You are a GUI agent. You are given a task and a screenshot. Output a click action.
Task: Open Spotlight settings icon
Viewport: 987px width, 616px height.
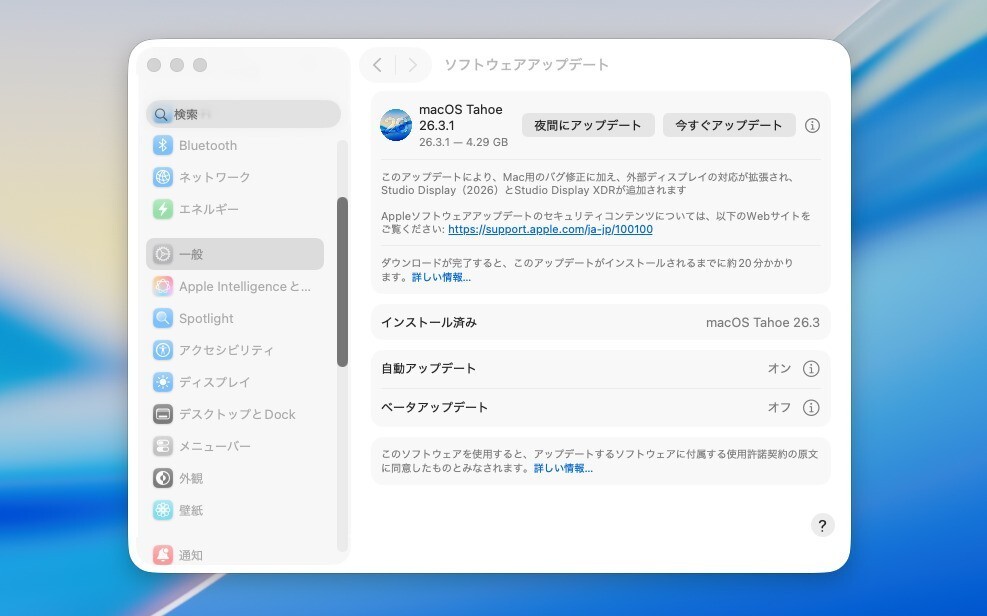click(163, 319)
